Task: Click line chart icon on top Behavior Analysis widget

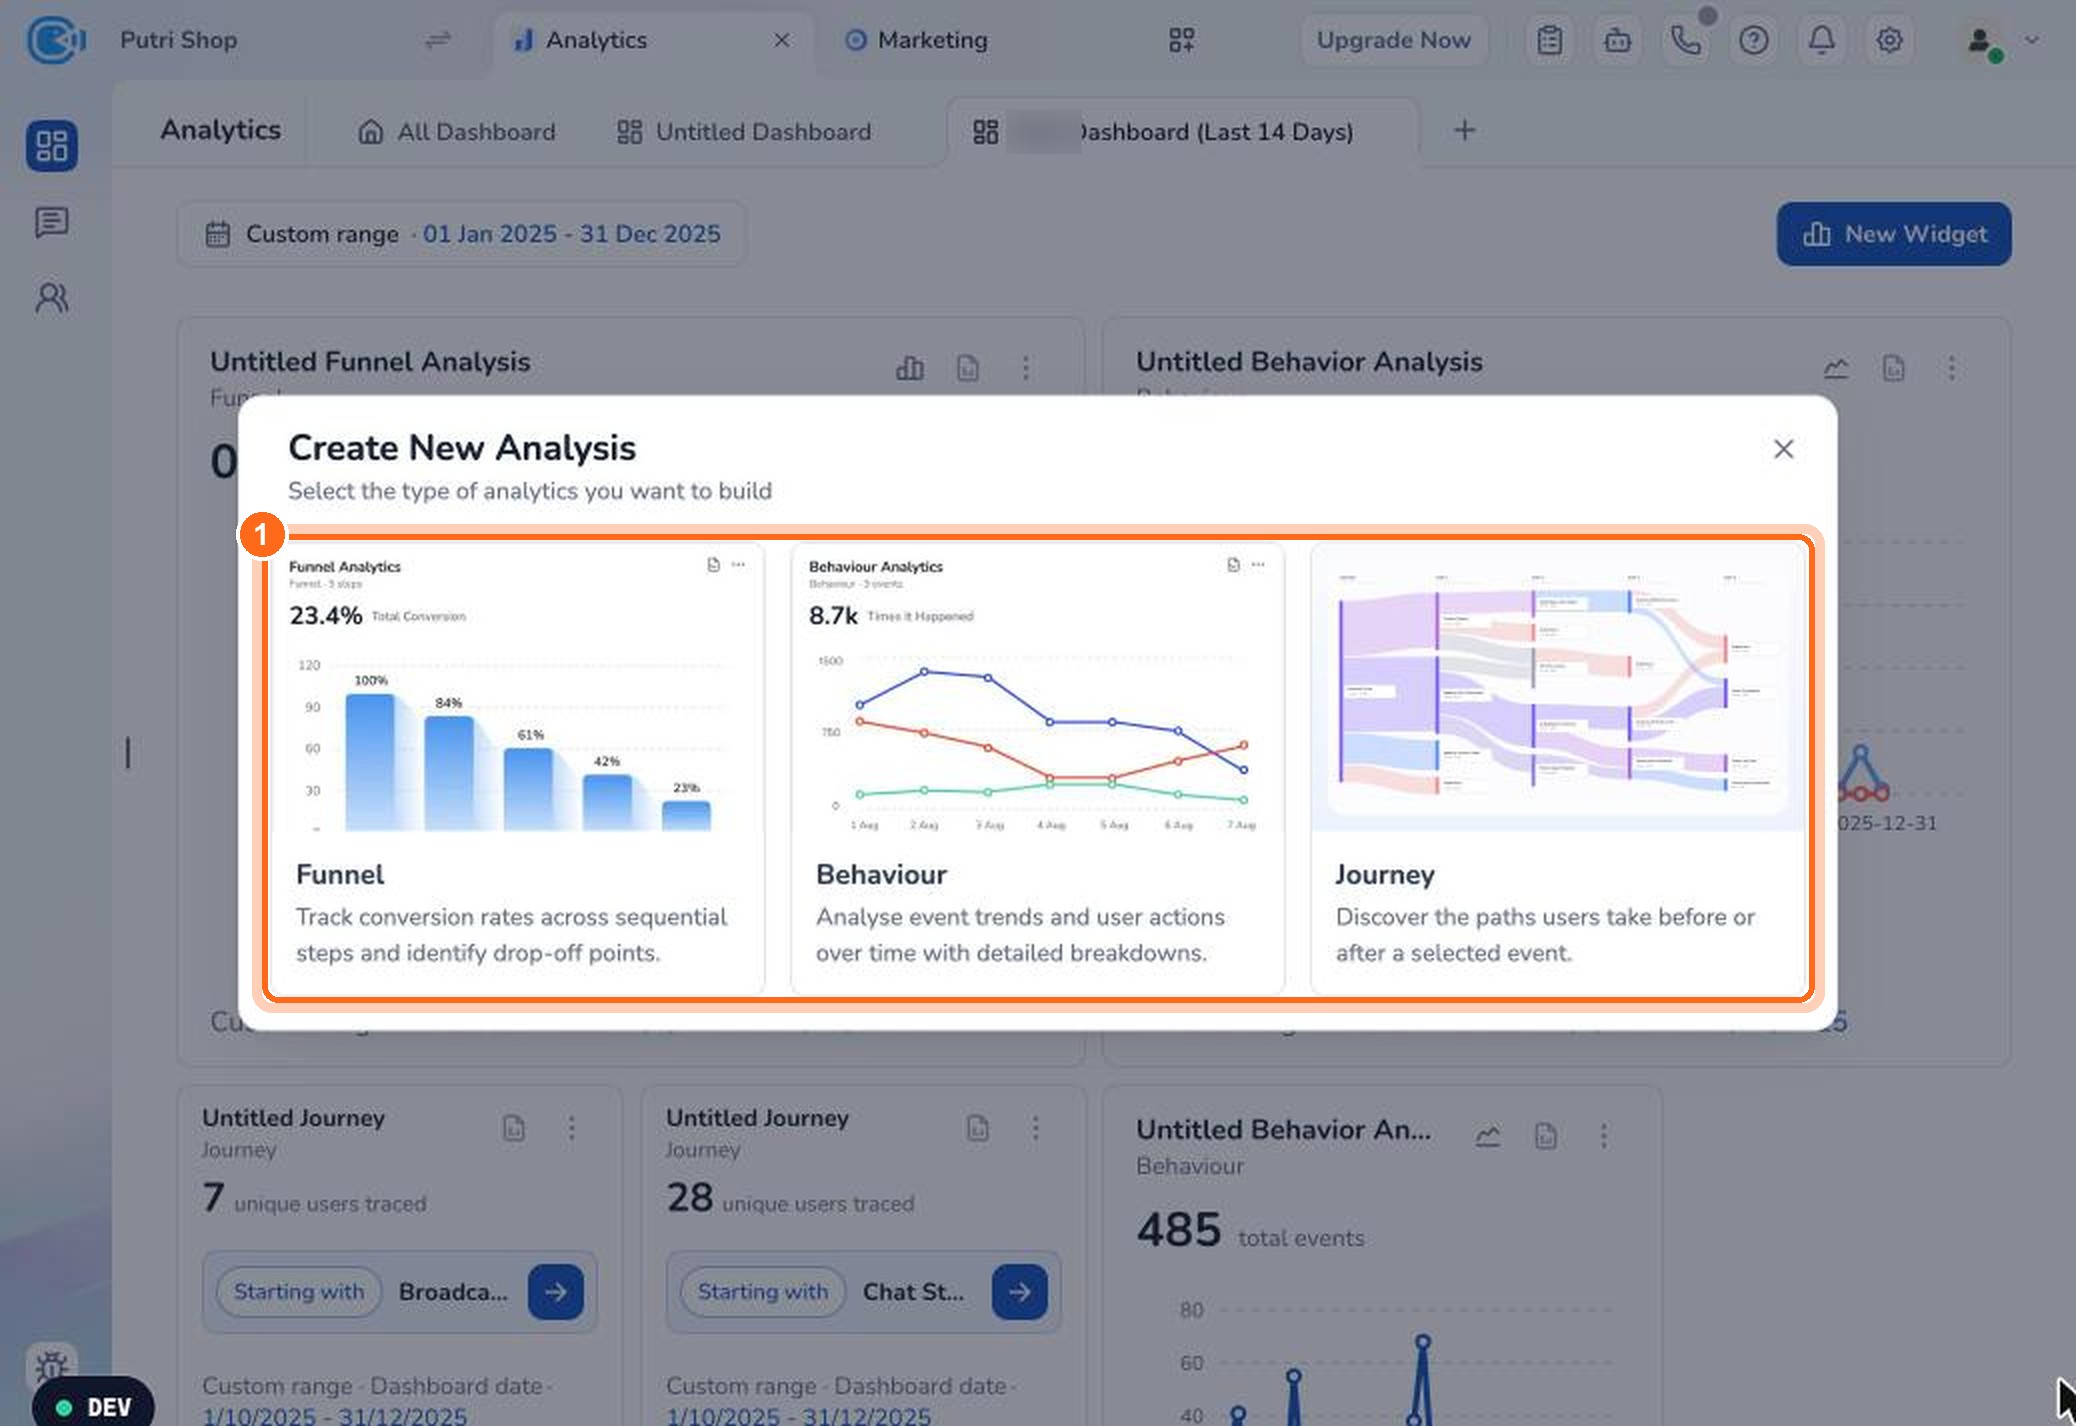Action: tap(1835, 368)
